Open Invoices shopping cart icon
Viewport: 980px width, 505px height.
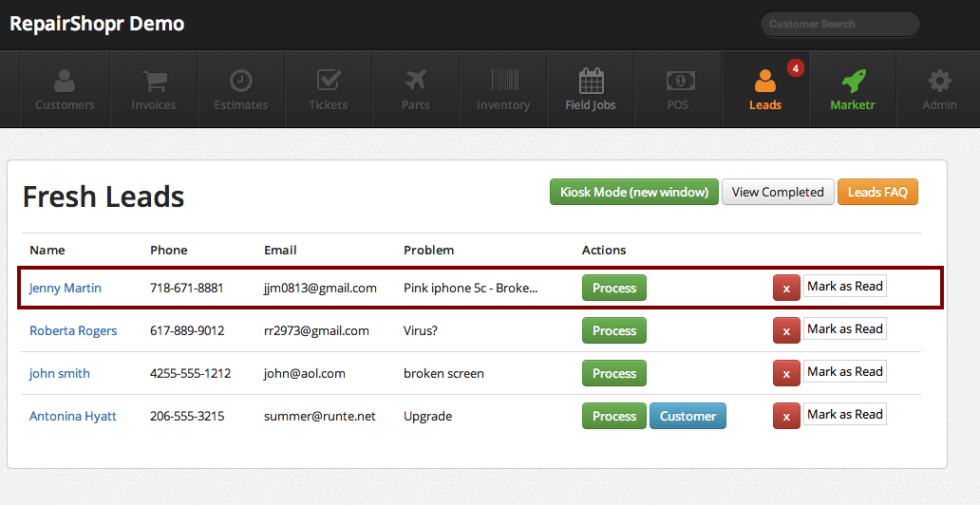(x=153, y=81)
